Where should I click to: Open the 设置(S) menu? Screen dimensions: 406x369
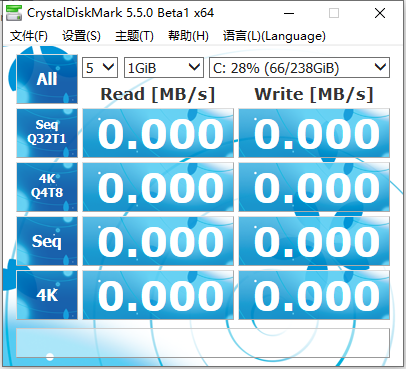click(x=81, y=36)
